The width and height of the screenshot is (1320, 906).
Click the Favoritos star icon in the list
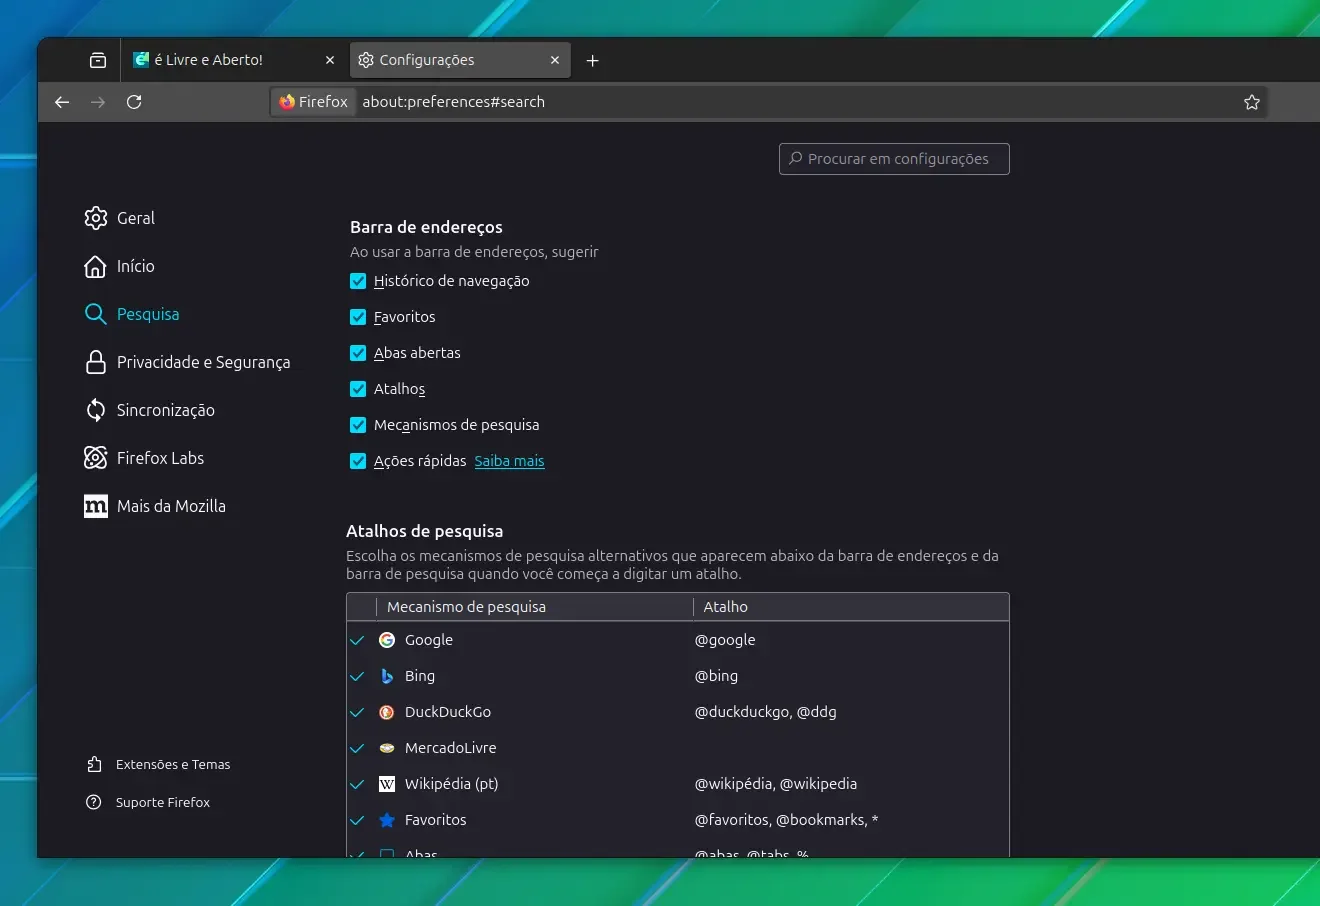pos(387,820)
